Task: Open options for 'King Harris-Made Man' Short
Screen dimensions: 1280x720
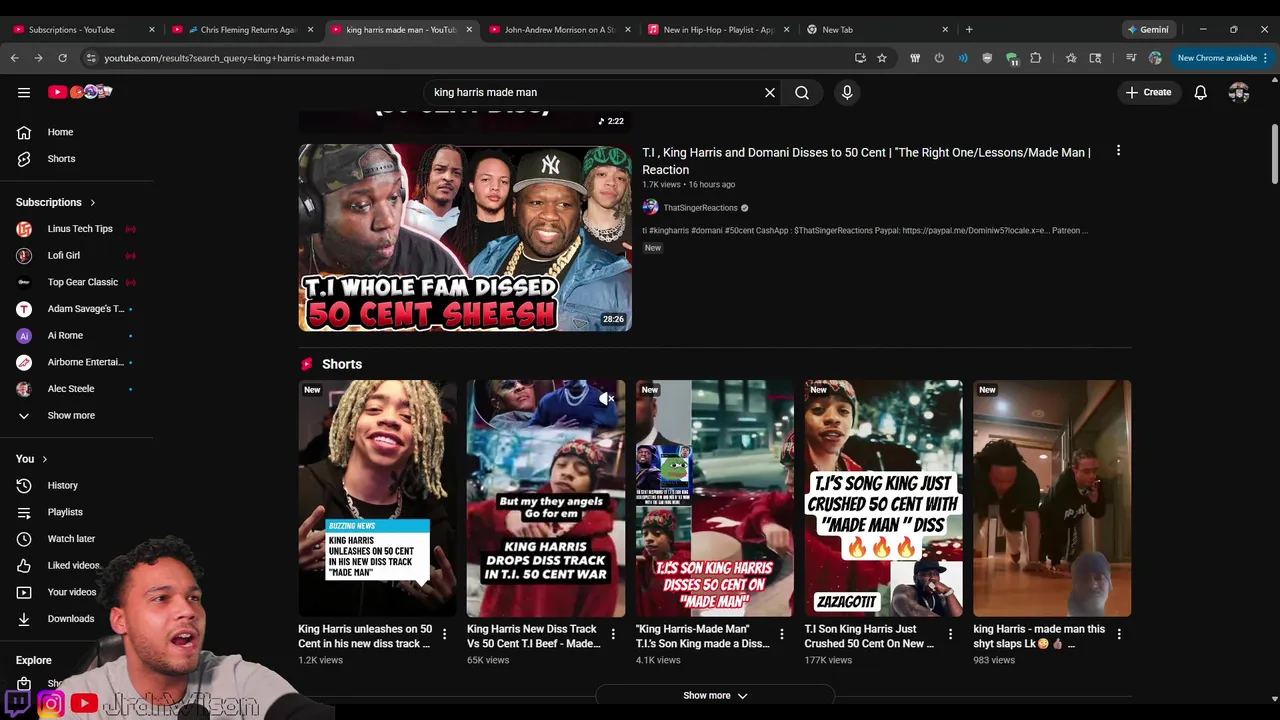Action: point(782,634)
